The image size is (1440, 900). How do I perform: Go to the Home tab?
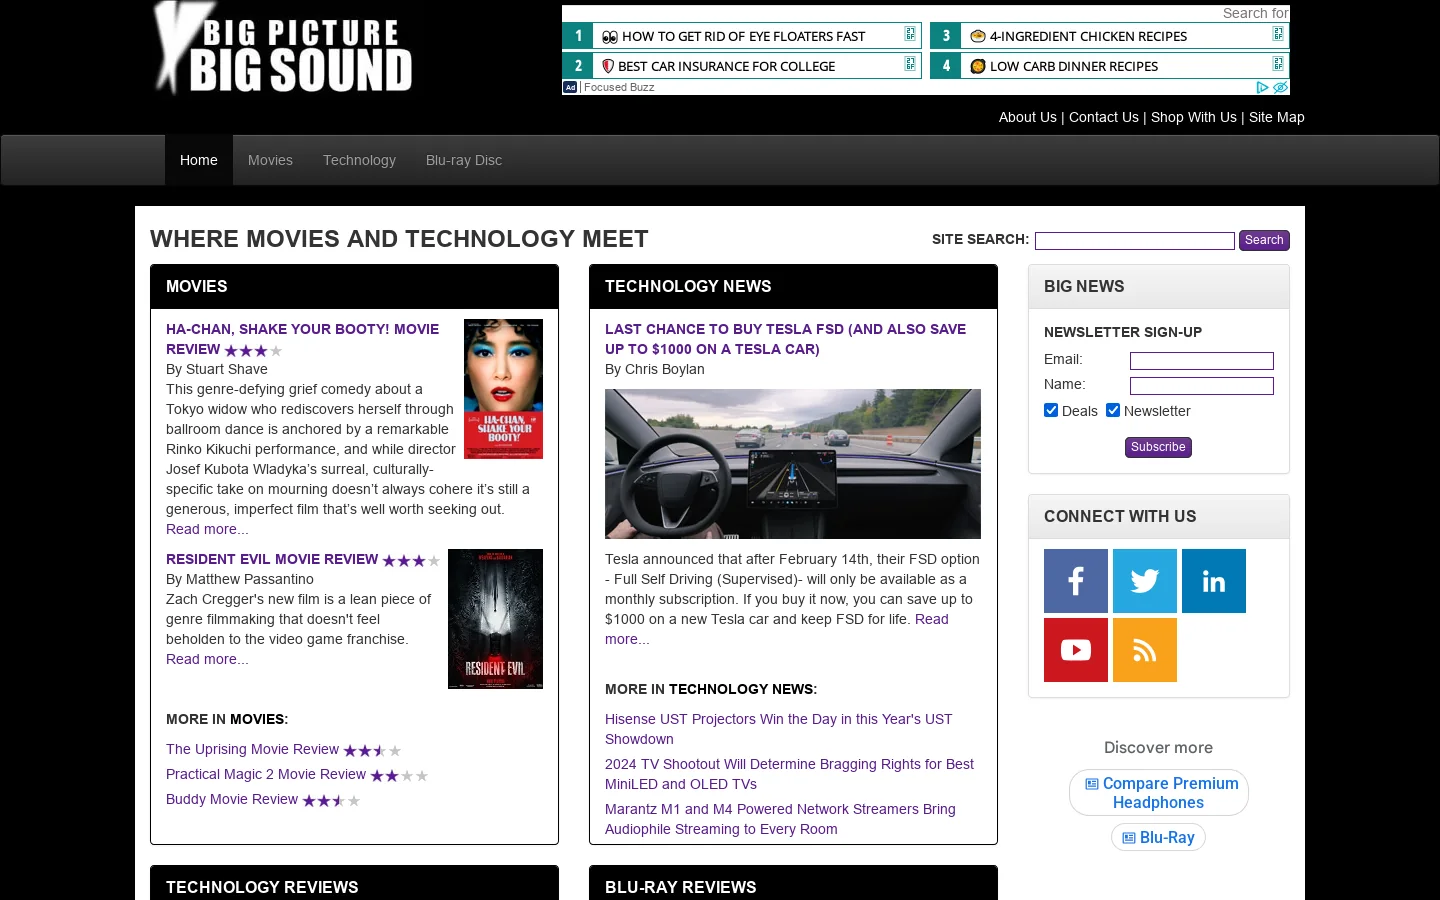199,160
